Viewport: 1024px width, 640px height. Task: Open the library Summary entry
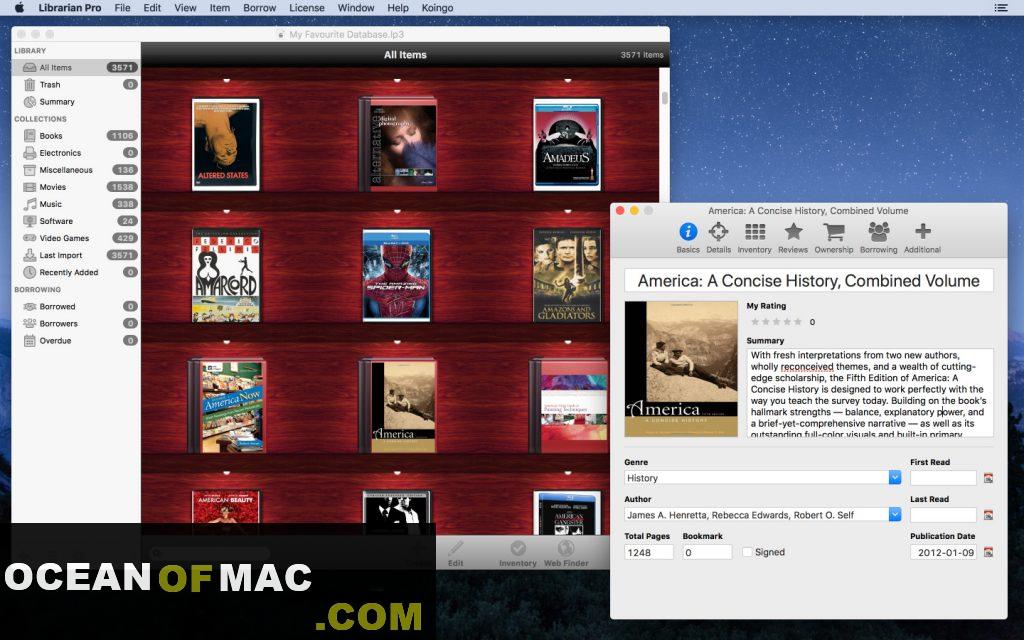(x=76, y=101)
